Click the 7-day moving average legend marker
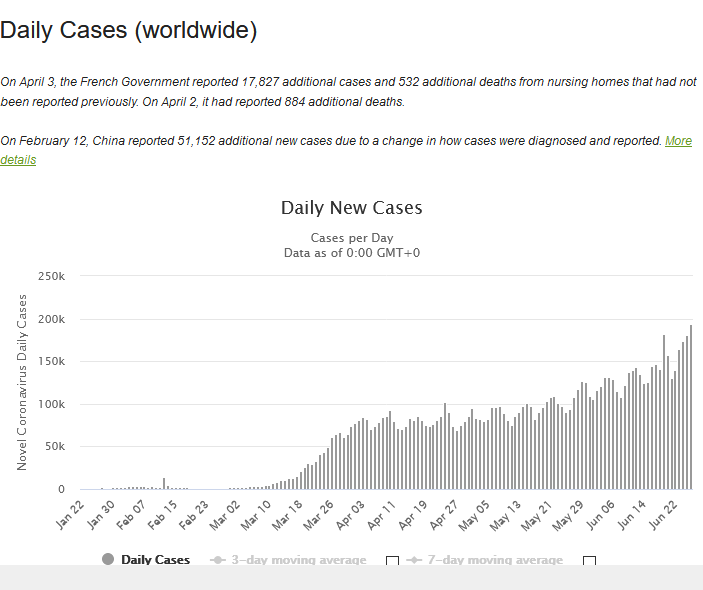Screen dimensions: 703x590 (x=413, y=560)
